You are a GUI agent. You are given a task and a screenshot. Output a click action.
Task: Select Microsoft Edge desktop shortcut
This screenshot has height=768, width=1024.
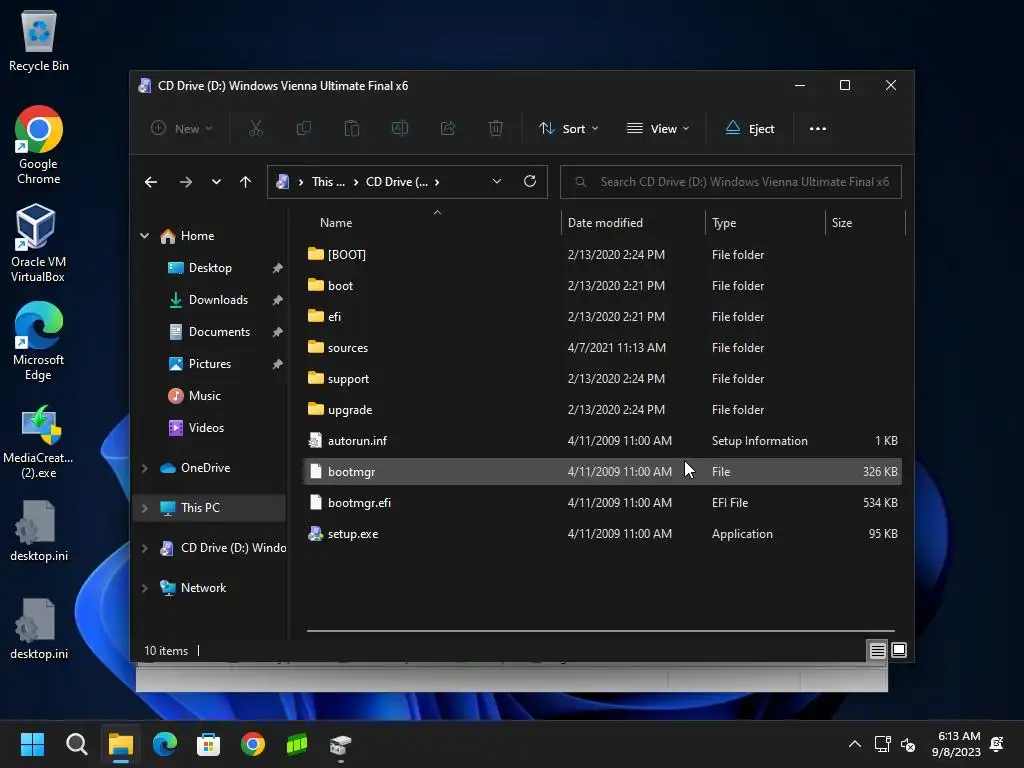(38, 341)
